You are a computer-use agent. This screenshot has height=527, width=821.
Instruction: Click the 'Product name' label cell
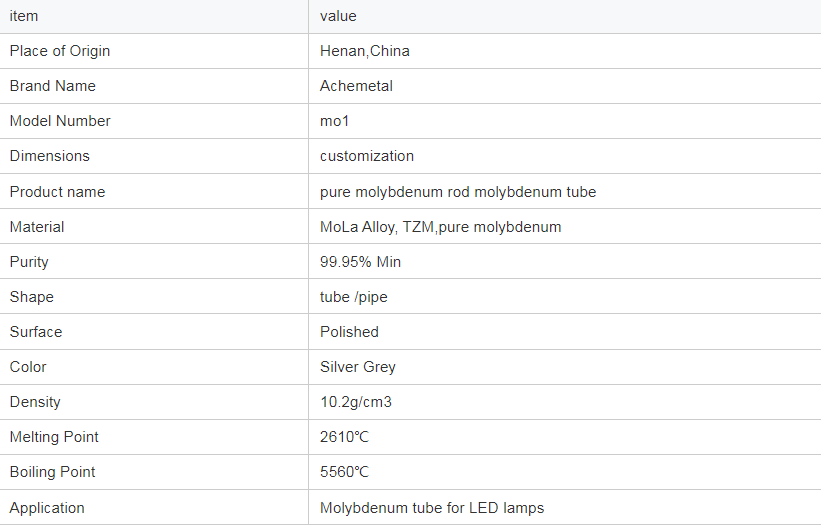point(57,192)
